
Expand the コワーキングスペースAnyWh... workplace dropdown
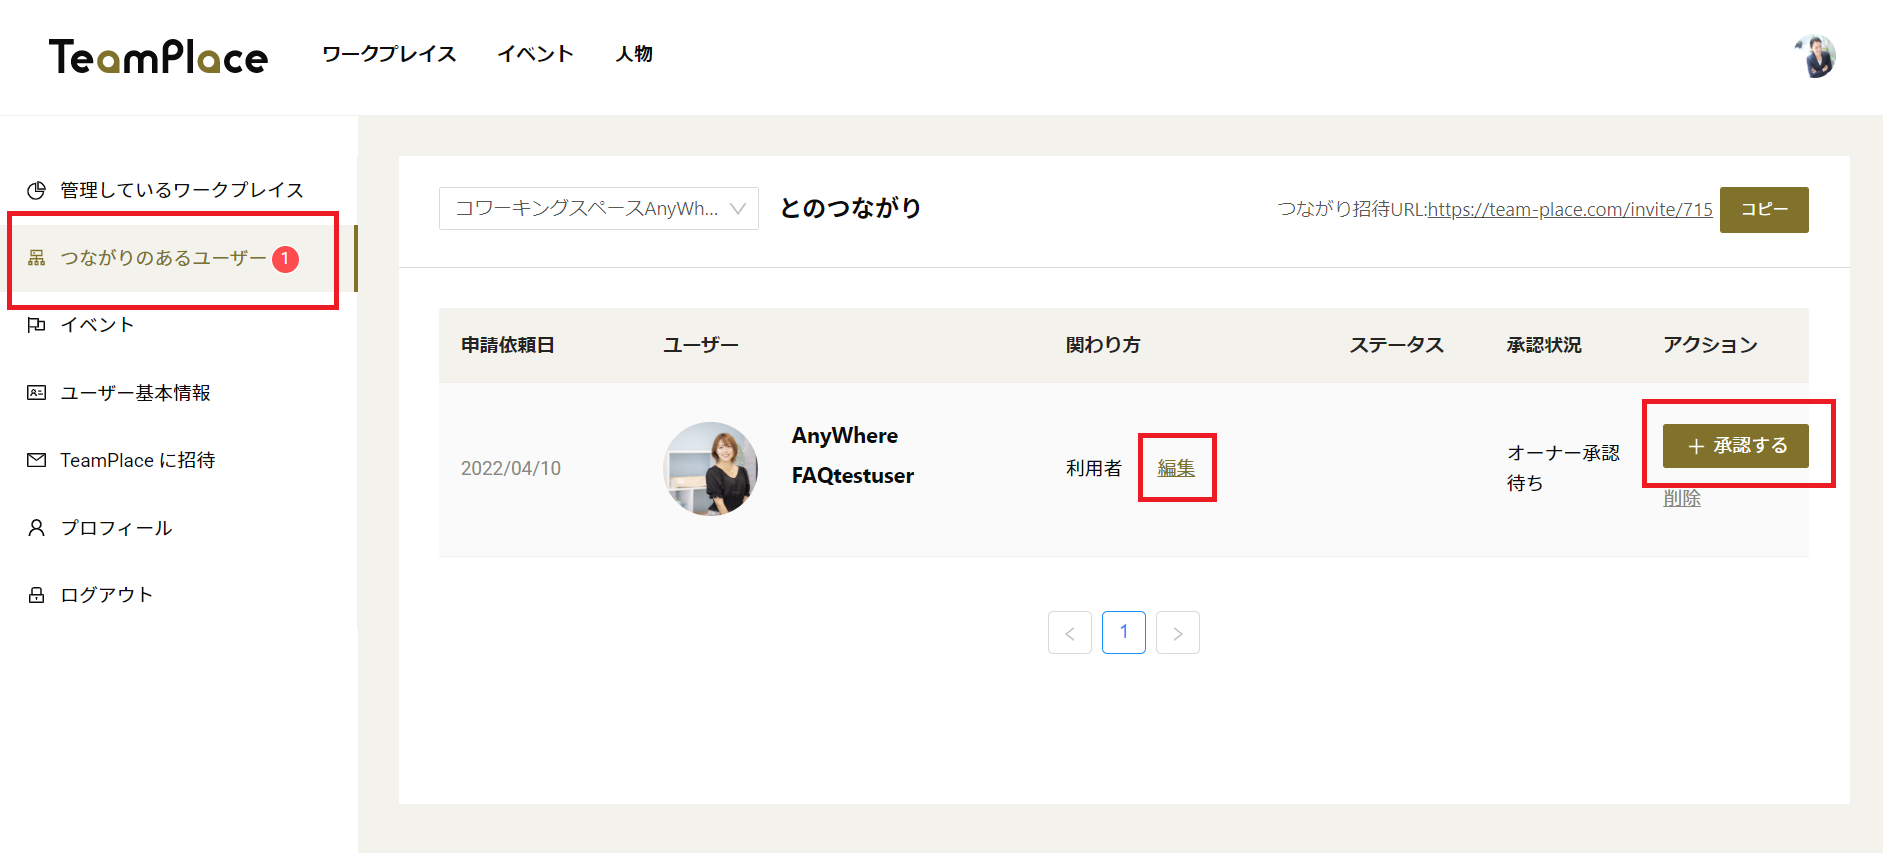click(x=598, y=209)
